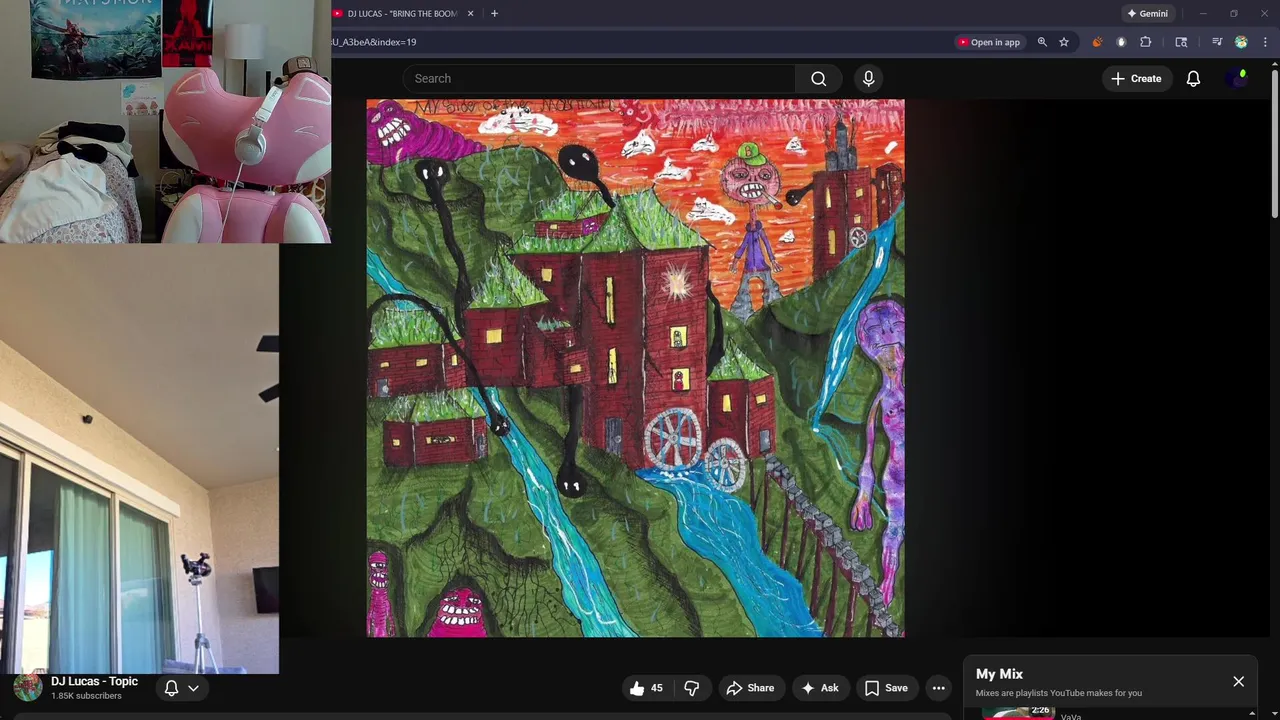The width and height of the screenshot is (1280, 720).
Task: Click the browser address bar URL
Action: tap(374, 42)
